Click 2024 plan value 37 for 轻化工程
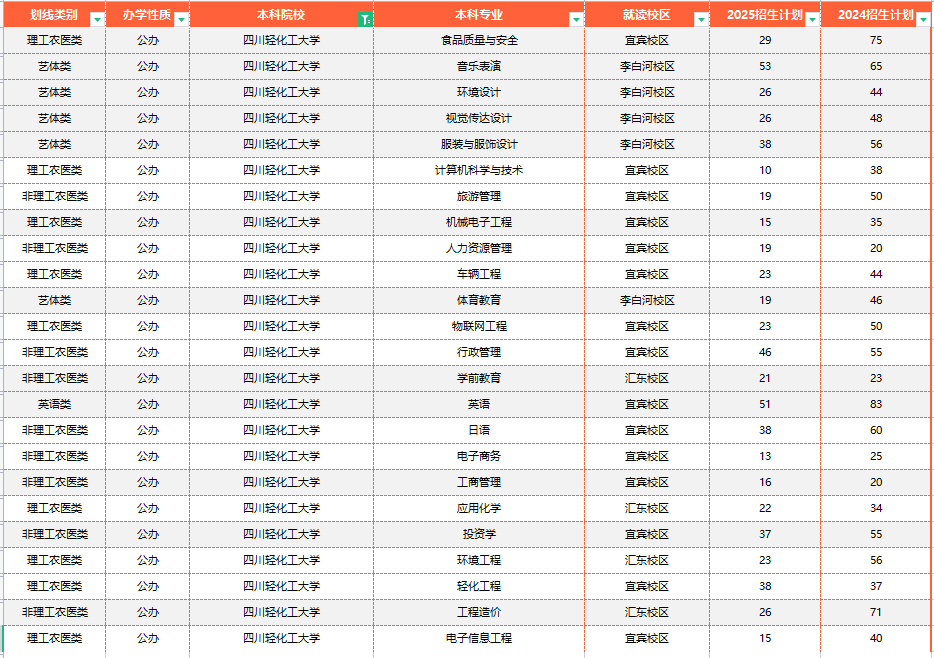This screenshot has width=934, height=658. (x=876, y=587)
